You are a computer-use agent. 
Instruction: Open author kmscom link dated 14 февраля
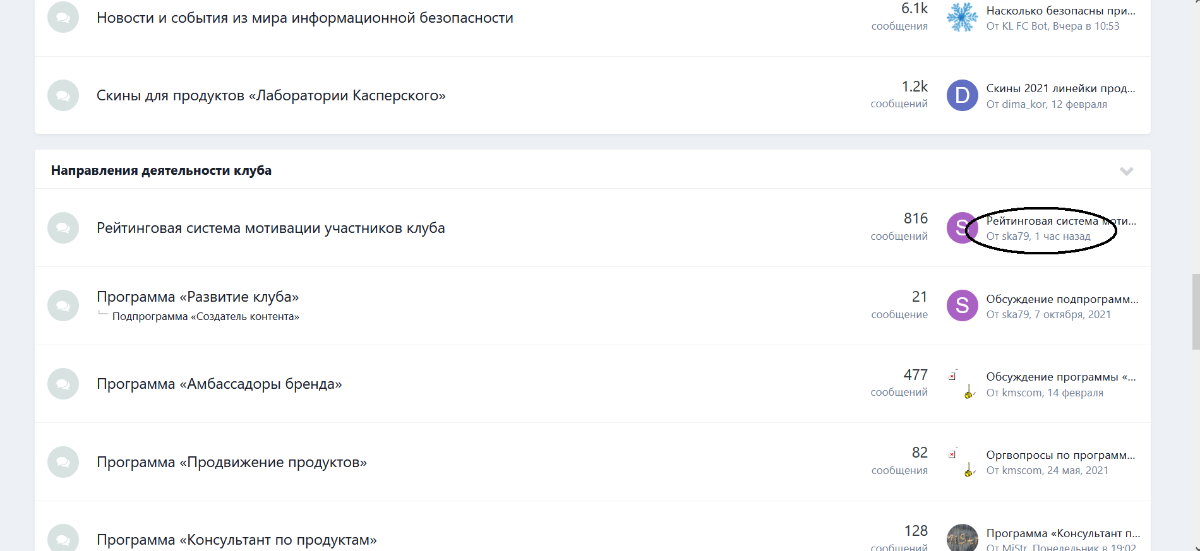pos(1022,393)
